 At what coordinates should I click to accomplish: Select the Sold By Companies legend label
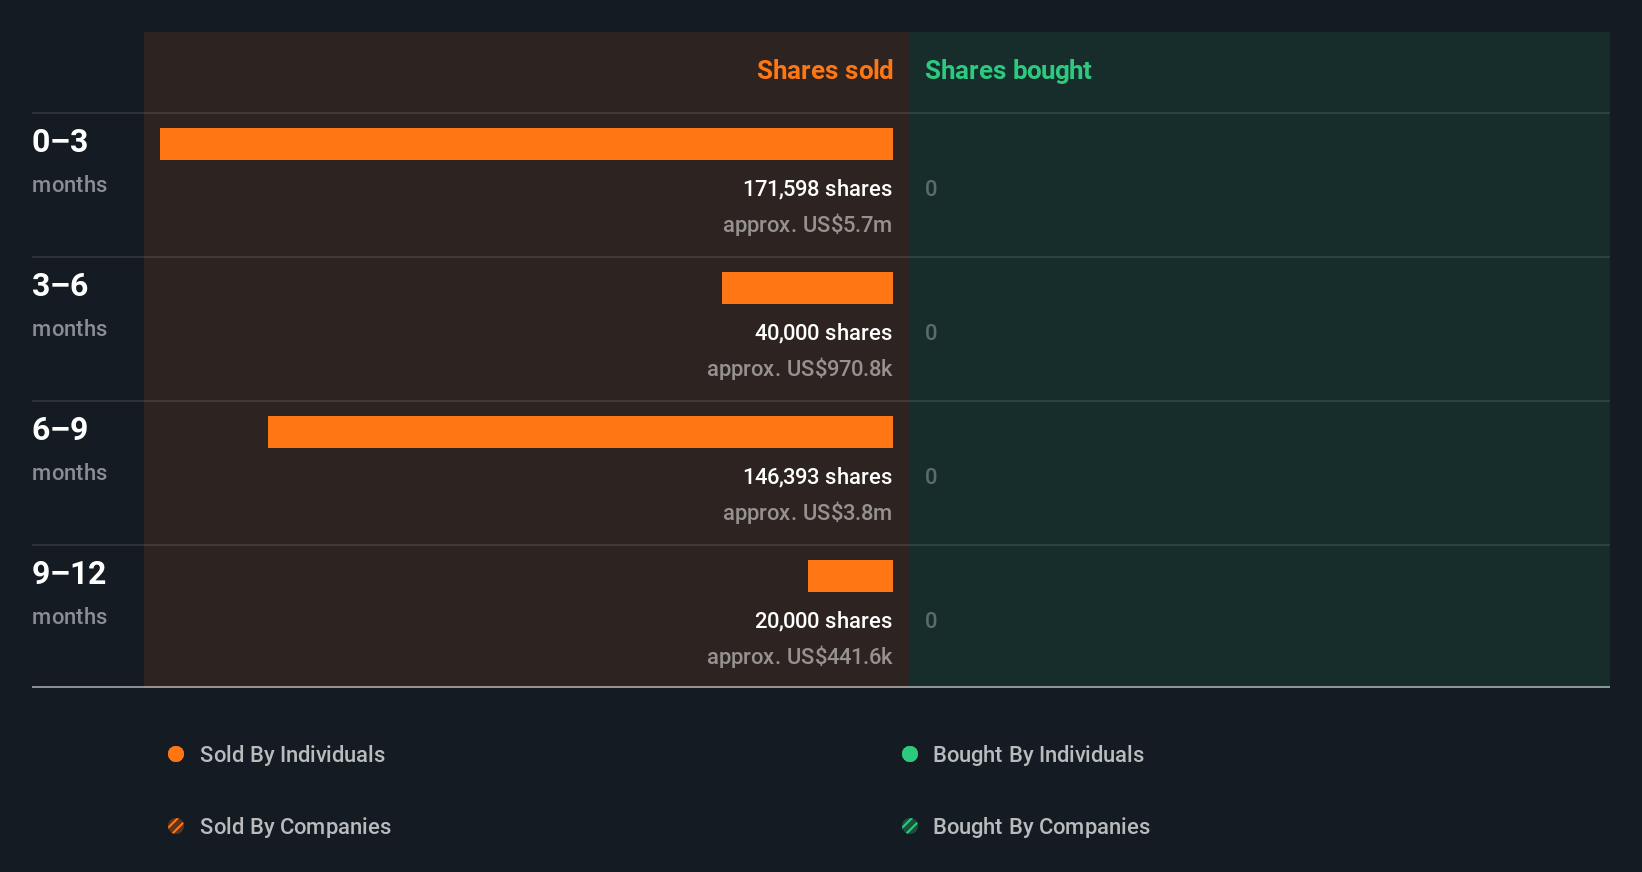pos(295,826)
